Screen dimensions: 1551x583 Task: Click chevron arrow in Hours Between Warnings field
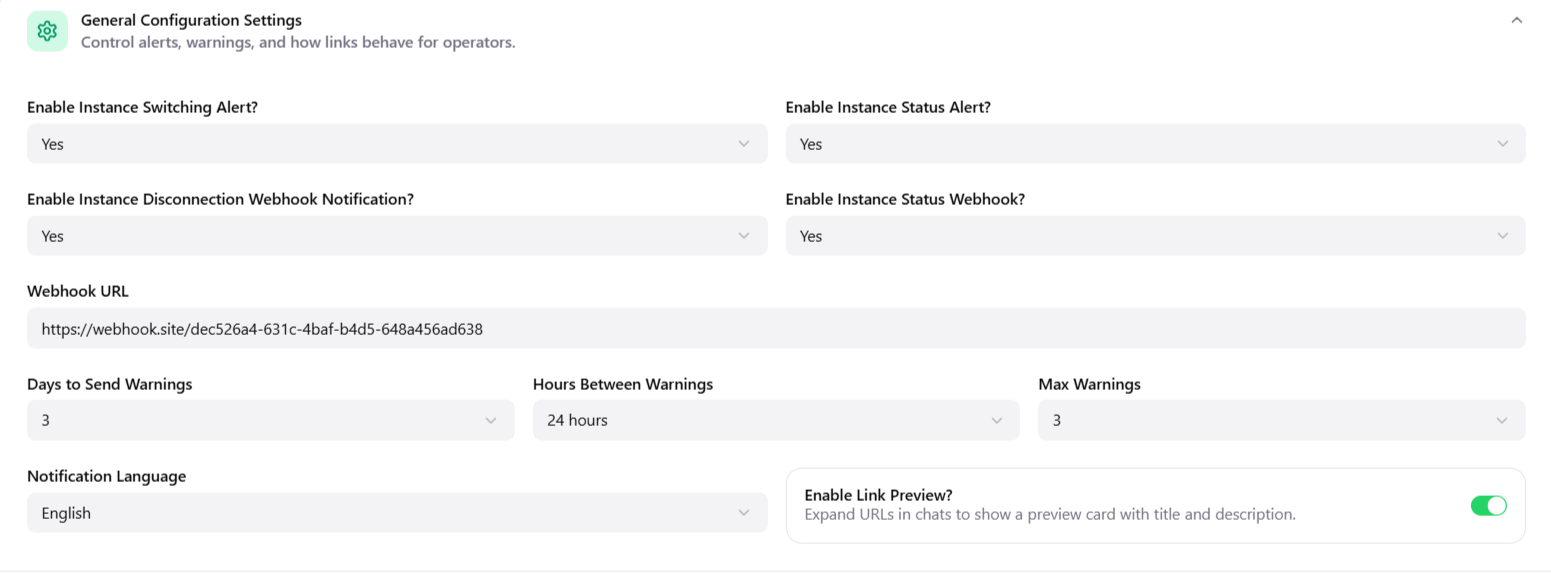coord(996,420)
